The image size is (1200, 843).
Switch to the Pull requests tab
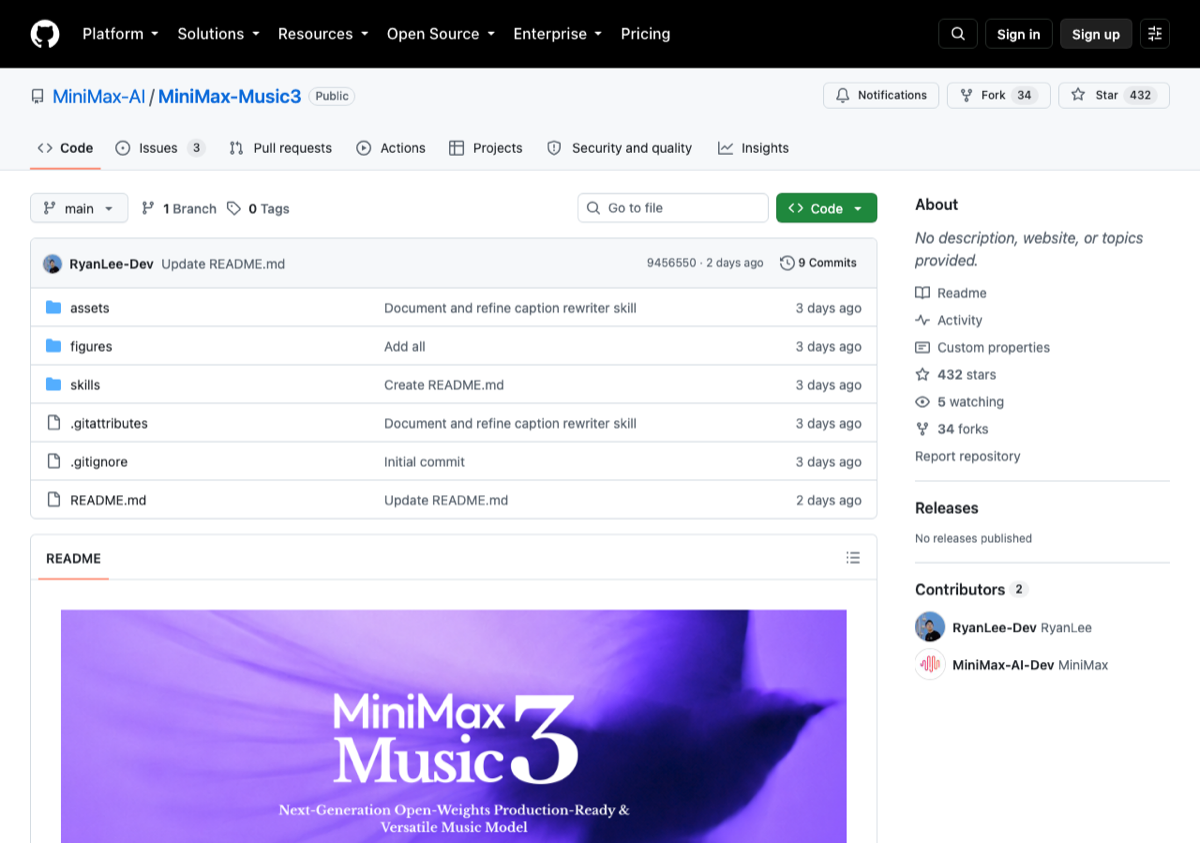[x=280, y=148]
